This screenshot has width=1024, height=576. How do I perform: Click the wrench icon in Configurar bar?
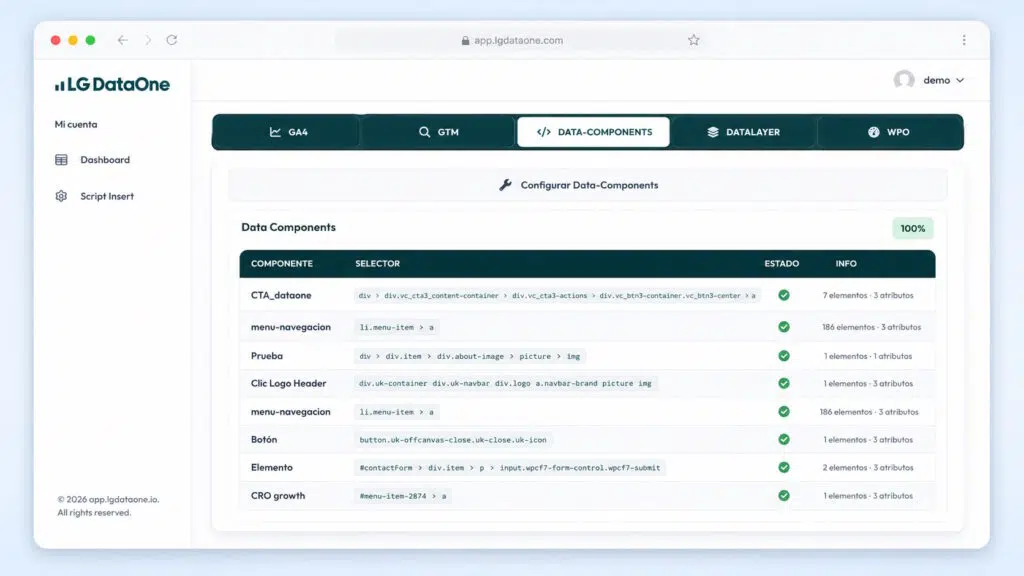[x=505, y=185]
